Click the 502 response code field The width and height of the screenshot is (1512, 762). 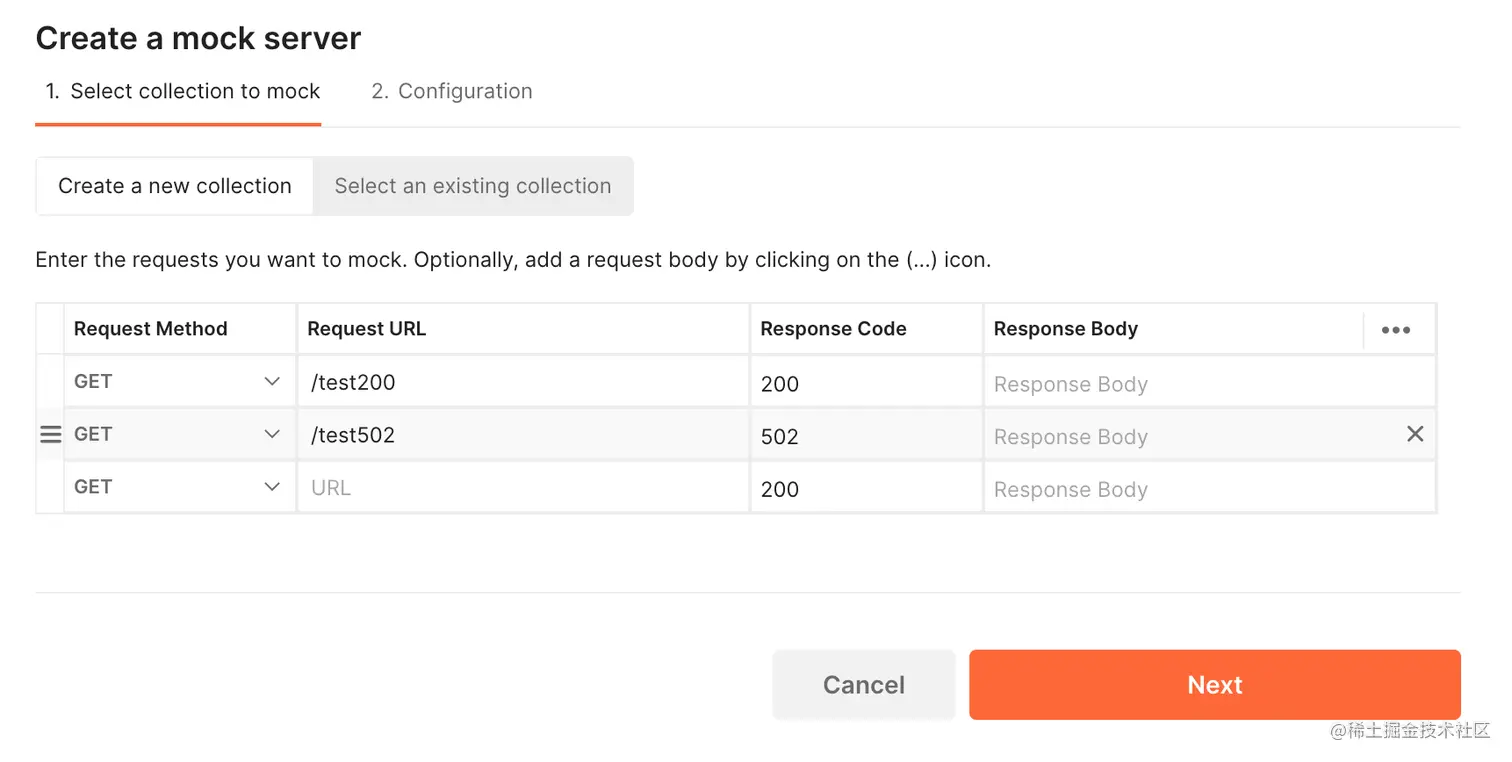866,437
